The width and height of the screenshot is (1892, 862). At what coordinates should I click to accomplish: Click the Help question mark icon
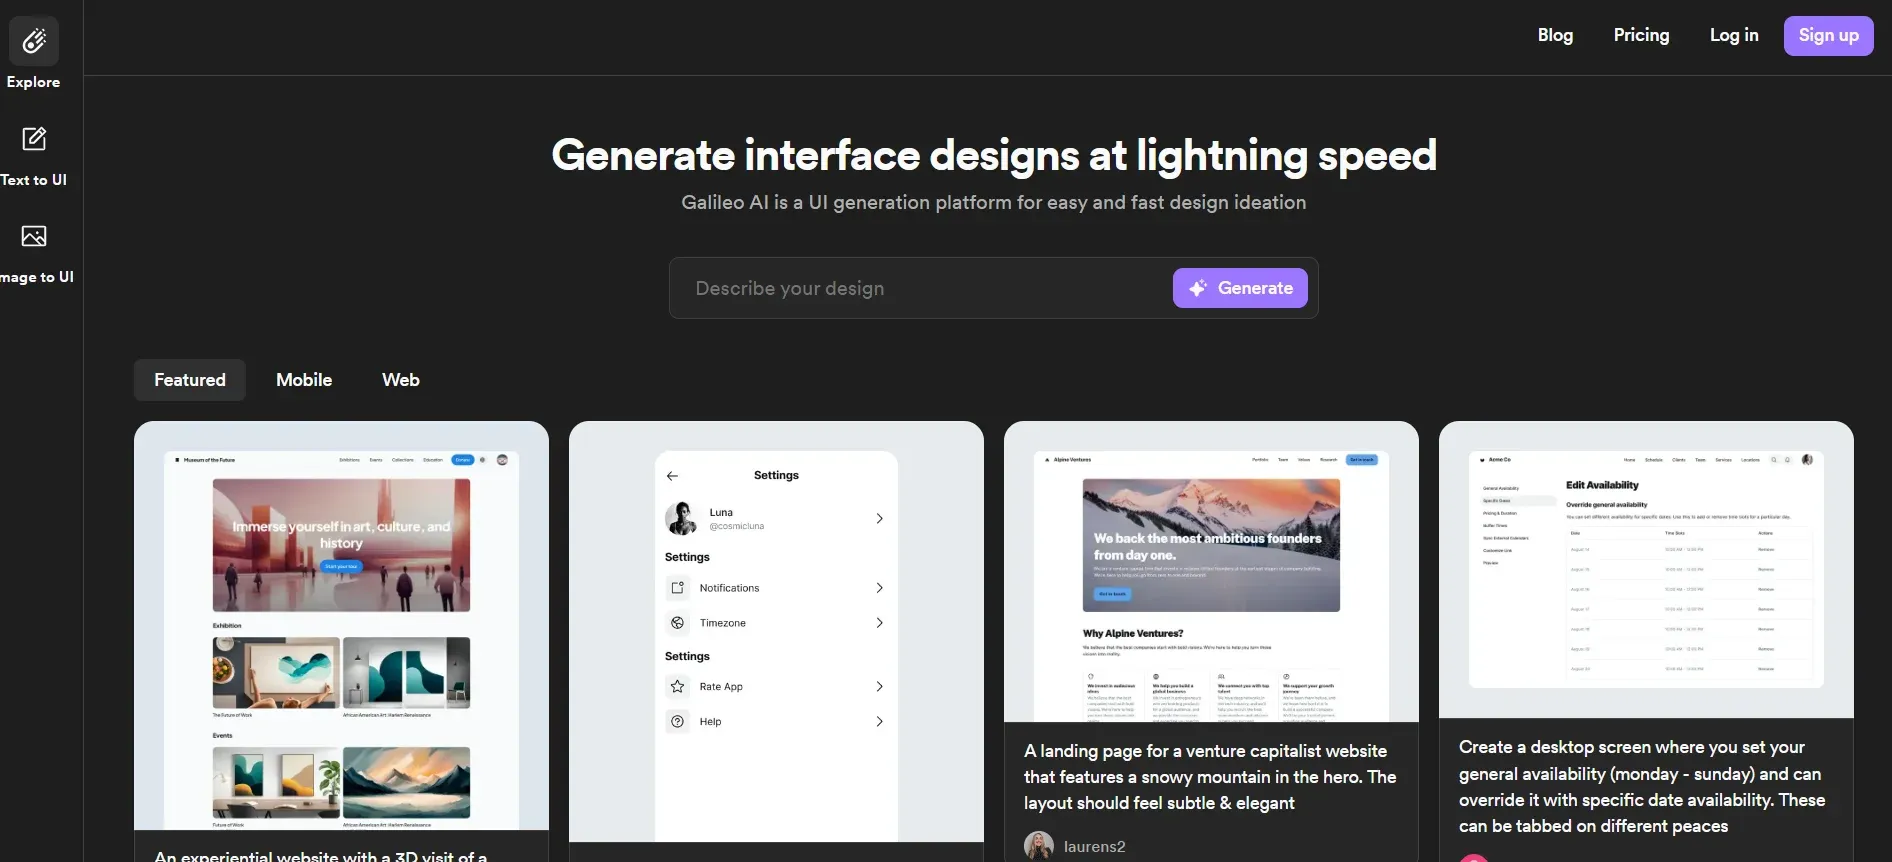tap(678, 722)
